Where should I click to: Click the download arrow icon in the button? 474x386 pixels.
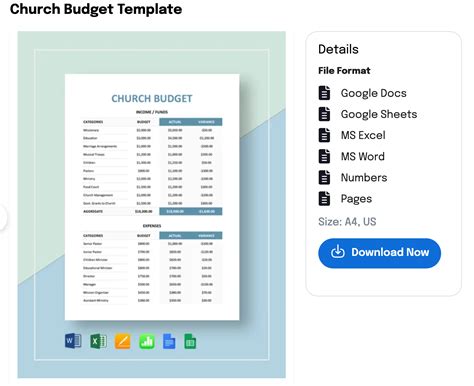[337, 252]
